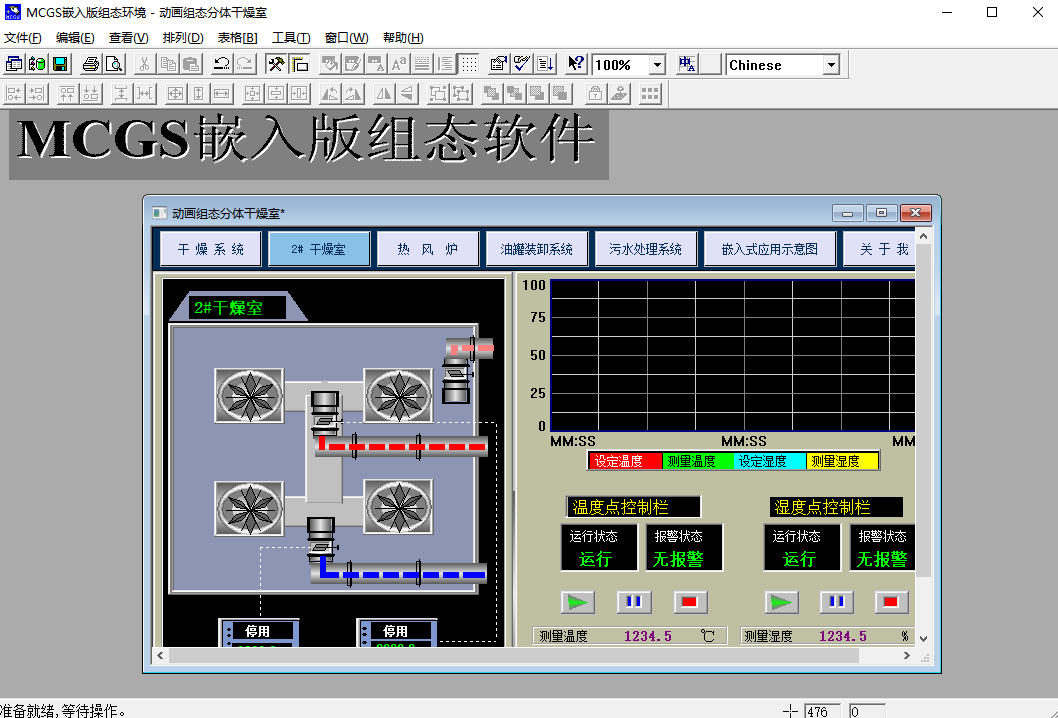Click the temperature control green play button
1058x718 pixels.
click(578, 602)
